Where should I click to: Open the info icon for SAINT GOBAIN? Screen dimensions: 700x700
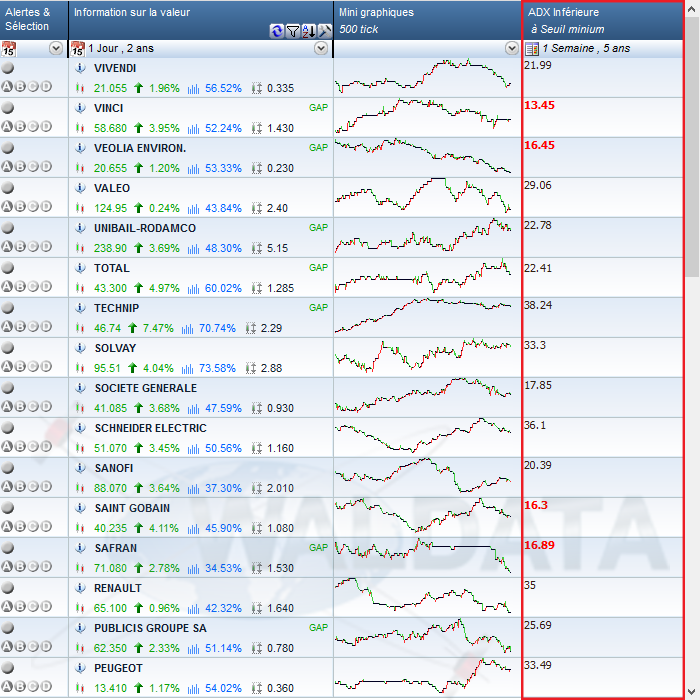[x=80, y=508]
